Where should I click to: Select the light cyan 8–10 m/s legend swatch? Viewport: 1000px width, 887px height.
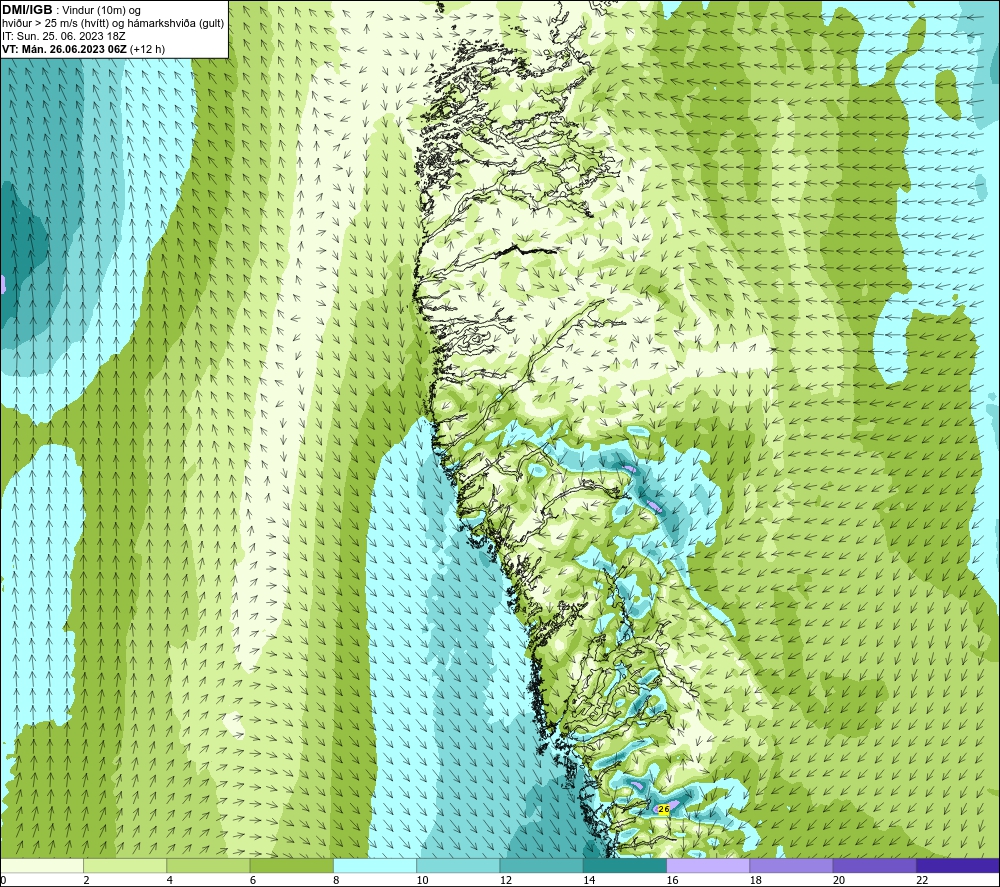375,865
